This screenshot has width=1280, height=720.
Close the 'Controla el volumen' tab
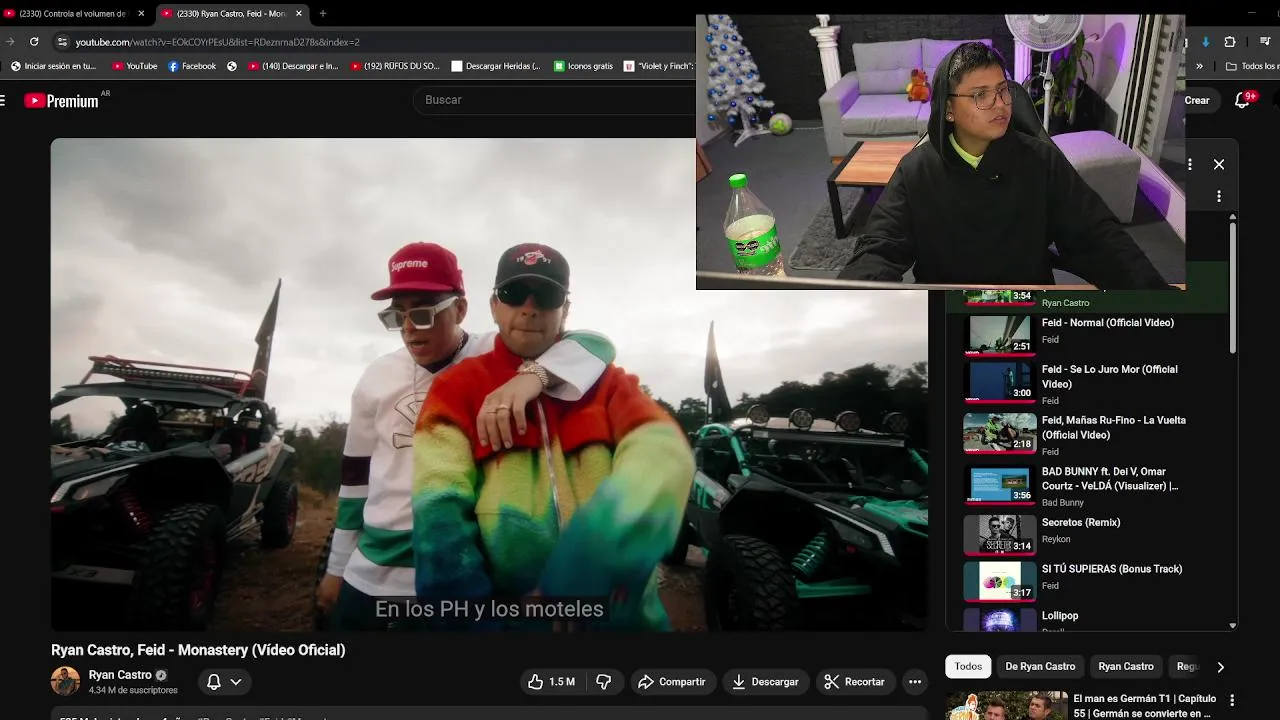click(141, 14)
